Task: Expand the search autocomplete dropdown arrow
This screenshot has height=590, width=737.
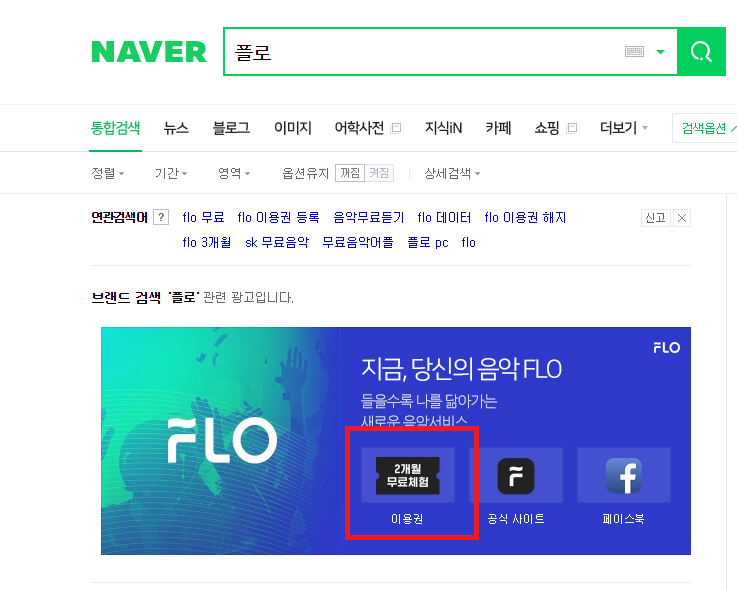Action: click(x=660, y=52)
